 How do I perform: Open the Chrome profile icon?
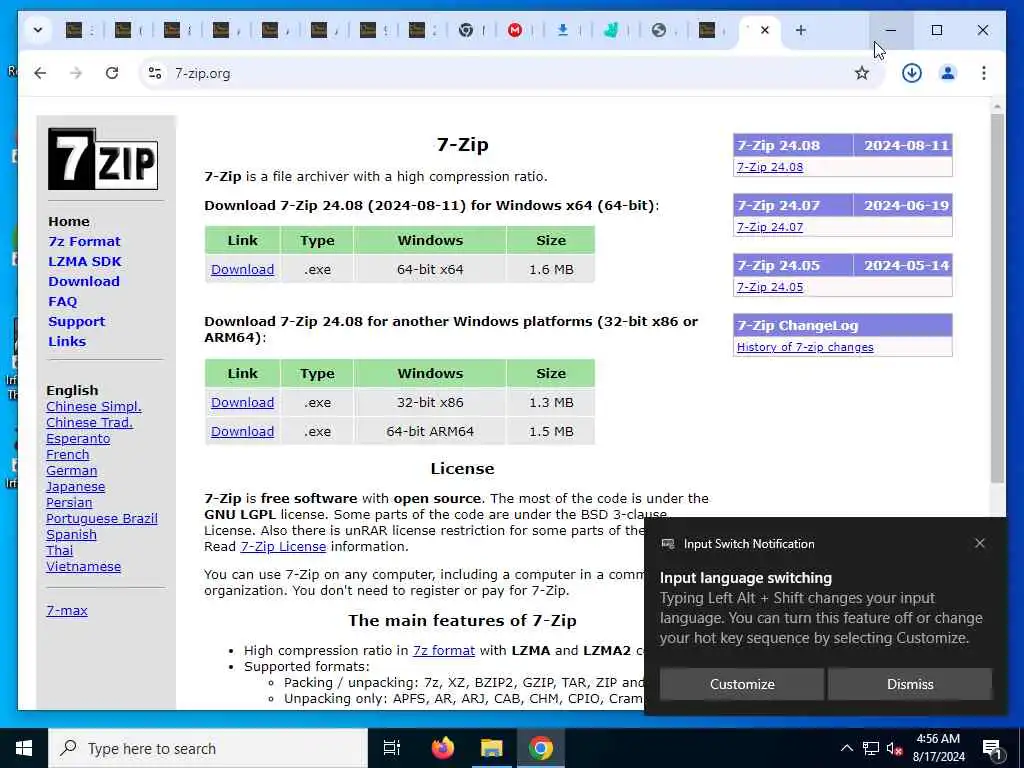pos(948,73)
